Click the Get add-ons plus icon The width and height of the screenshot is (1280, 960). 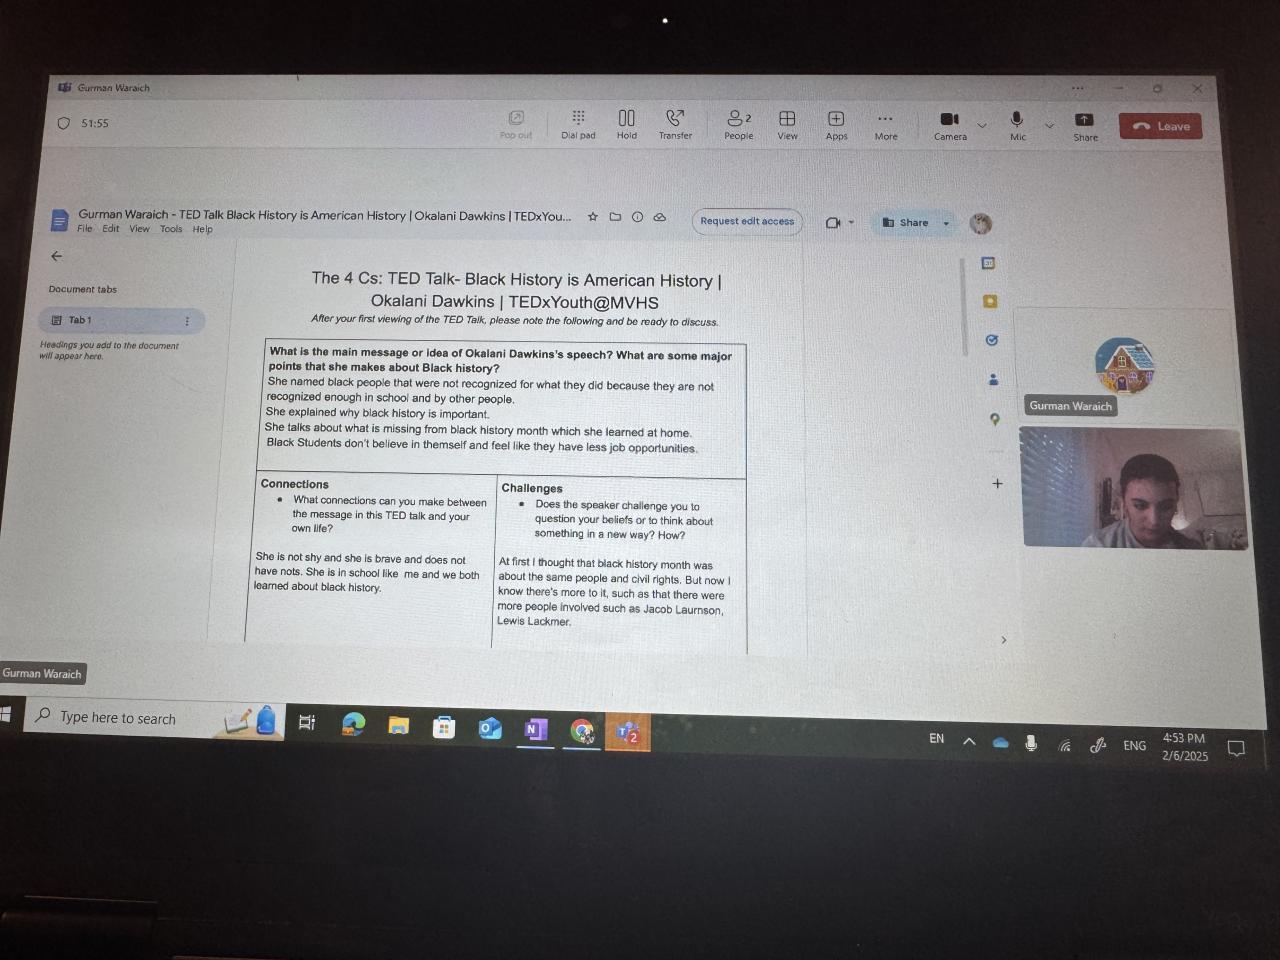[x=997, y=483]
